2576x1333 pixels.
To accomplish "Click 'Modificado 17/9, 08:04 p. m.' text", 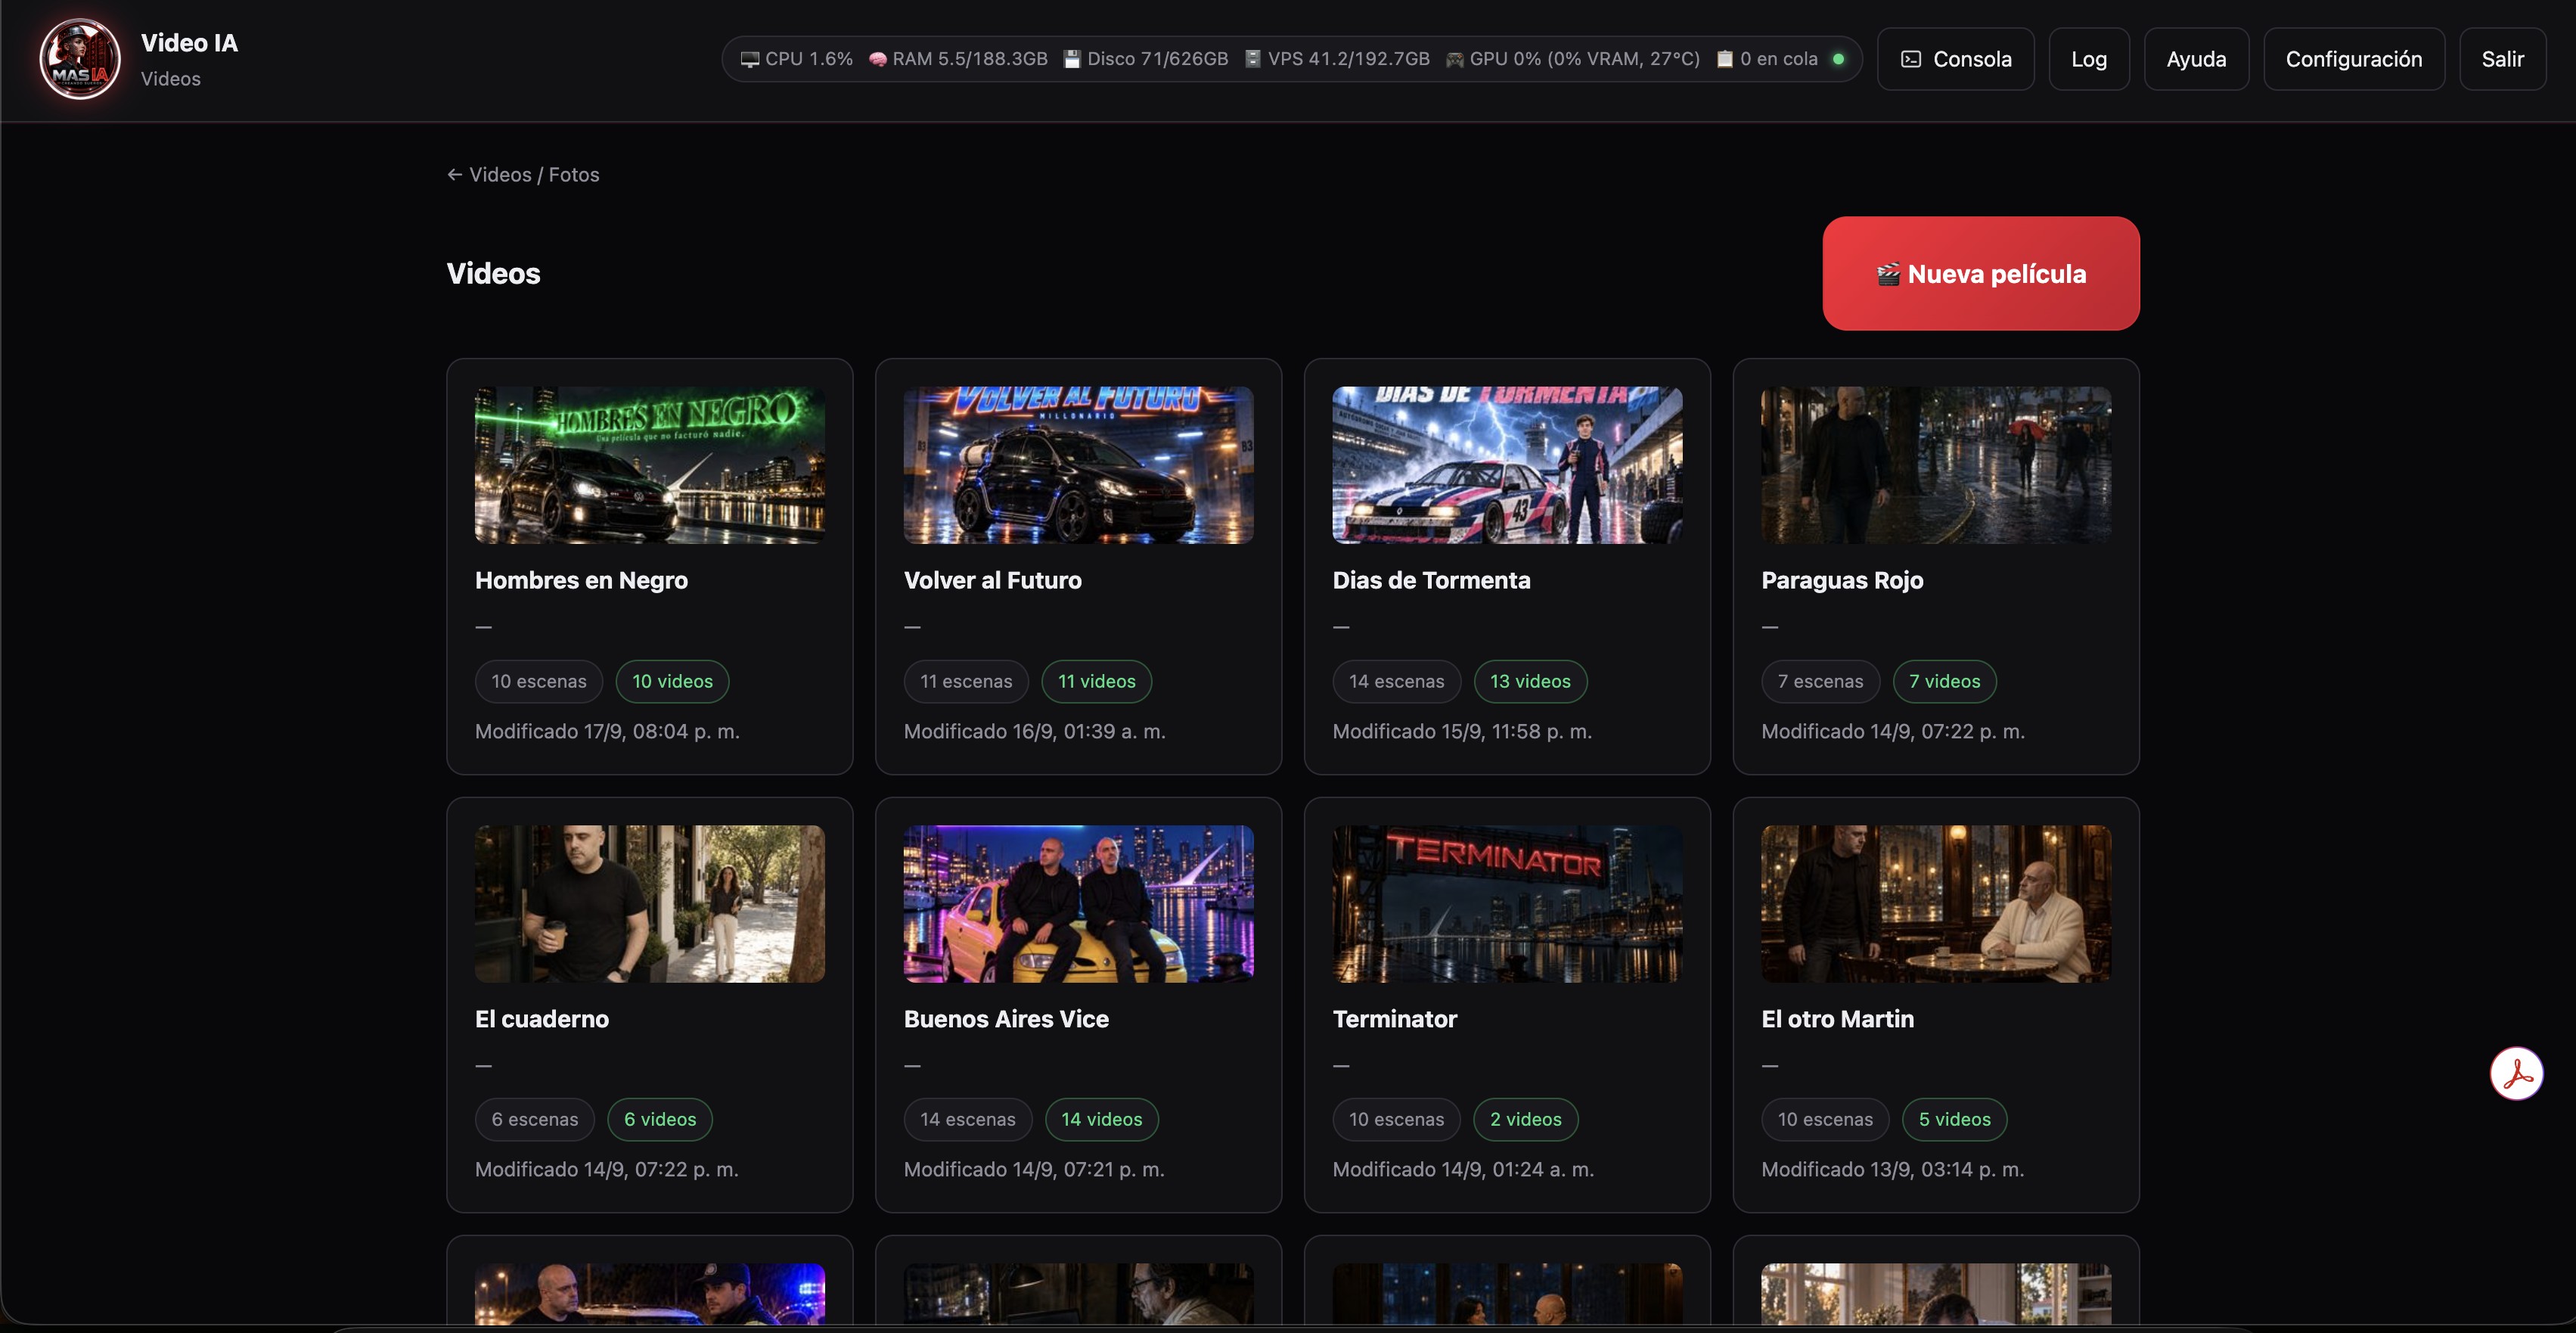I will click(607, 732).
